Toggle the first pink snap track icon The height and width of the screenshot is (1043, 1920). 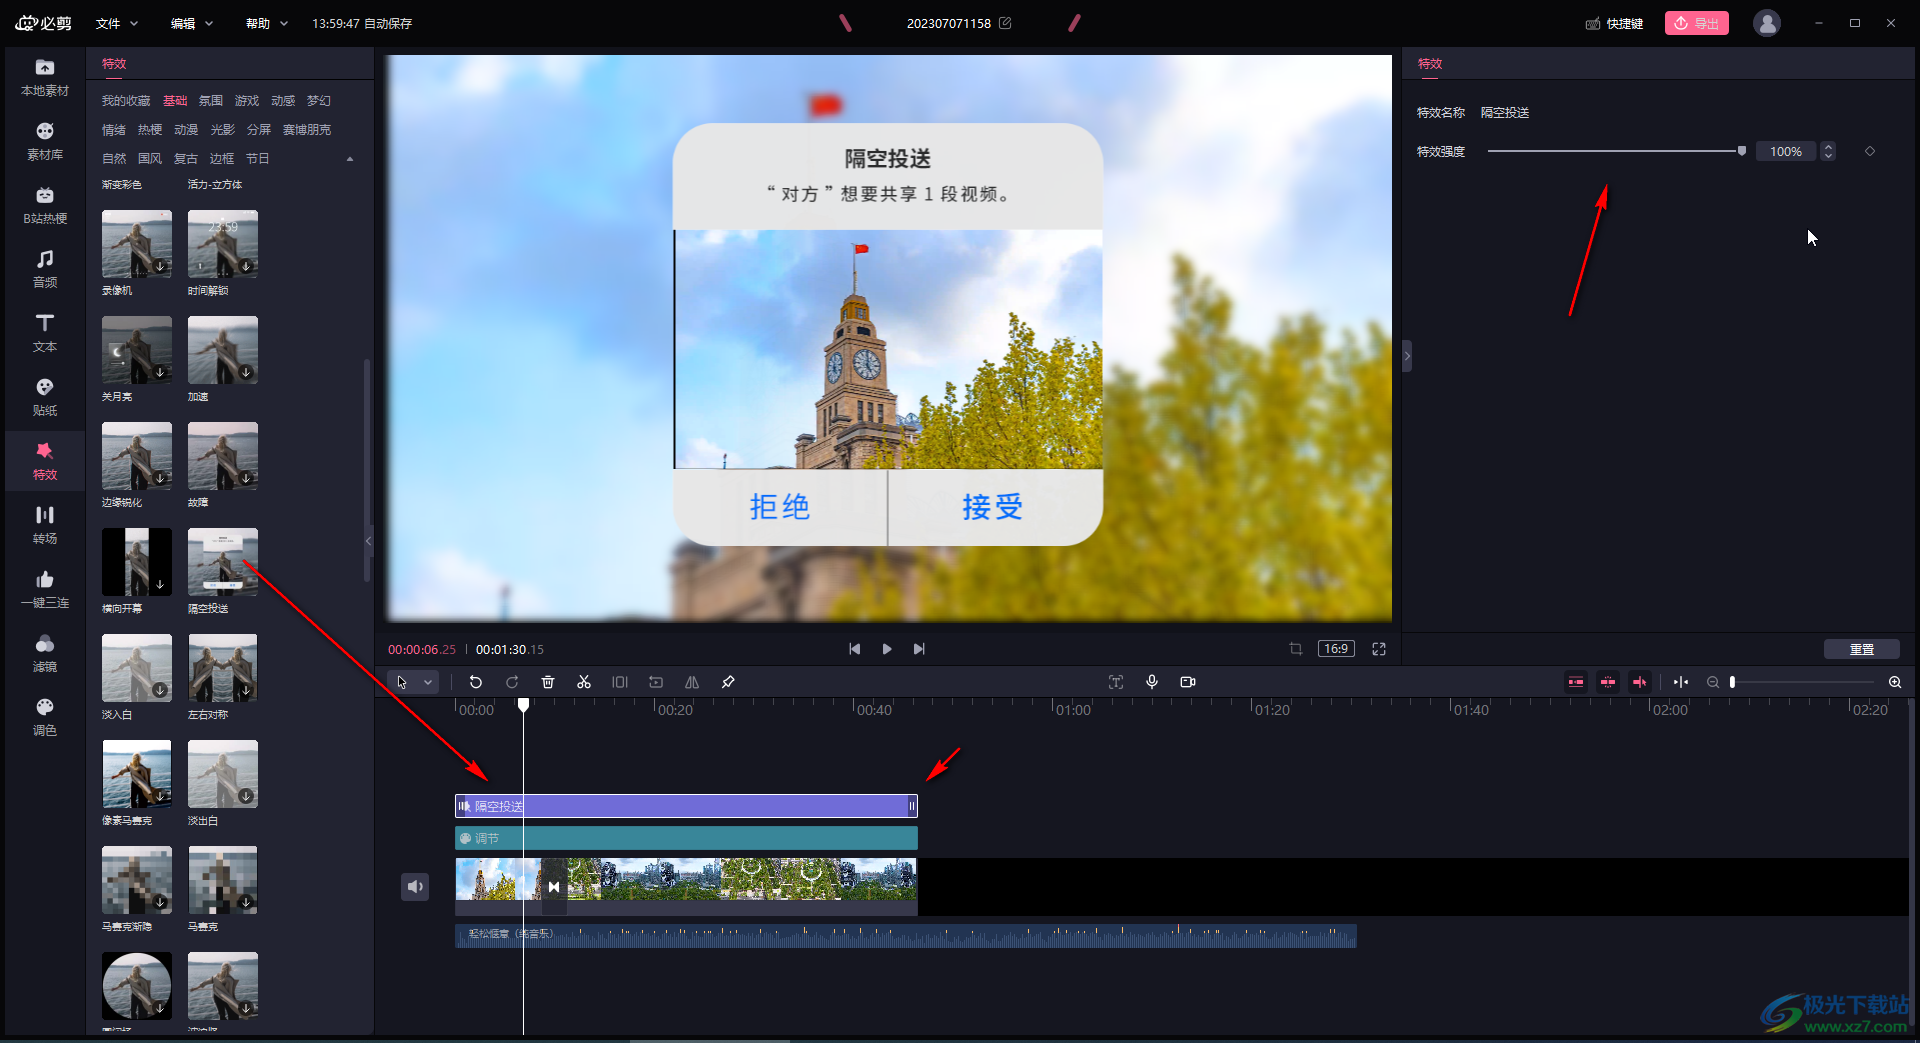tap(1576, 682)
